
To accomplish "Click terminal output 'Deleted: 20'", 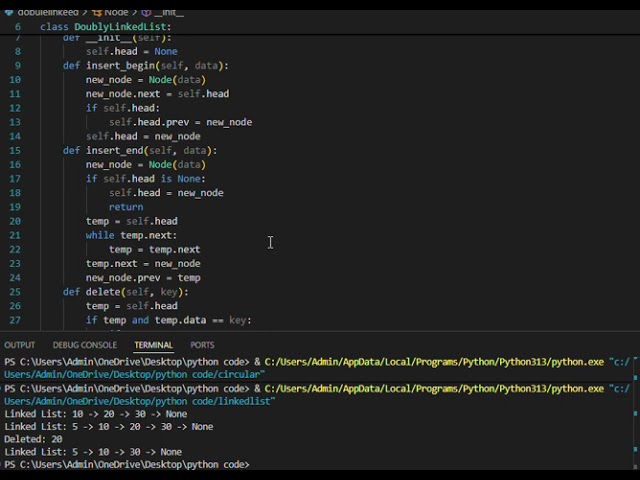I will 33,439.
